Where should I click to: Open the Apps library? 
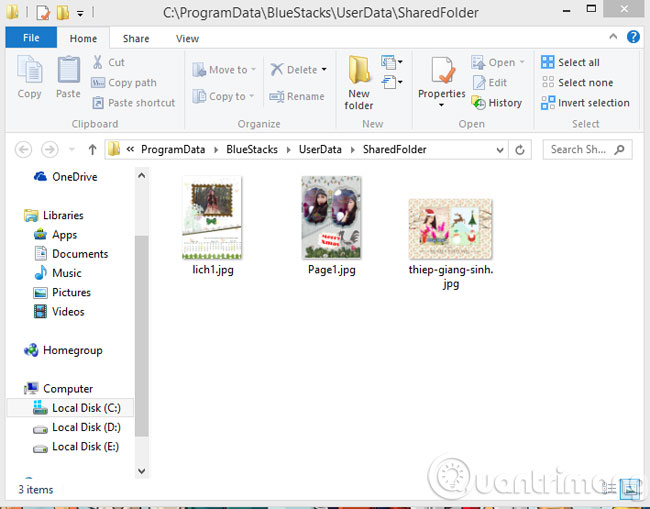coord(55,235)
